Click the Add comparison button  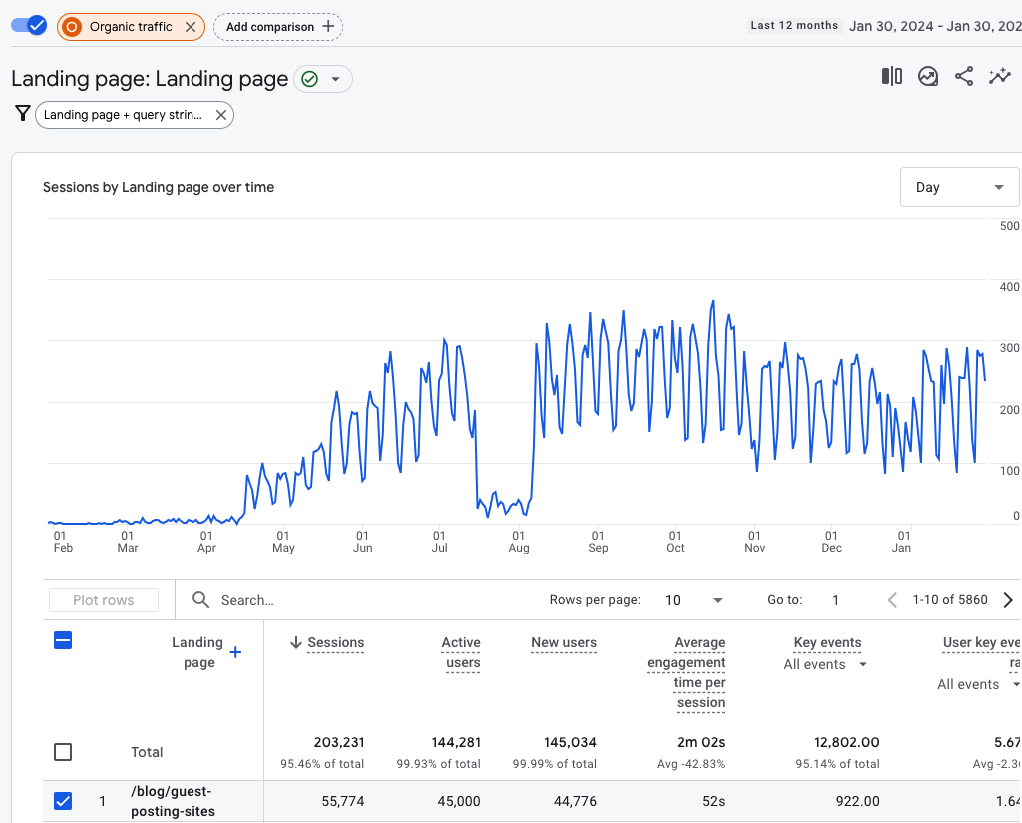(277, 27)
